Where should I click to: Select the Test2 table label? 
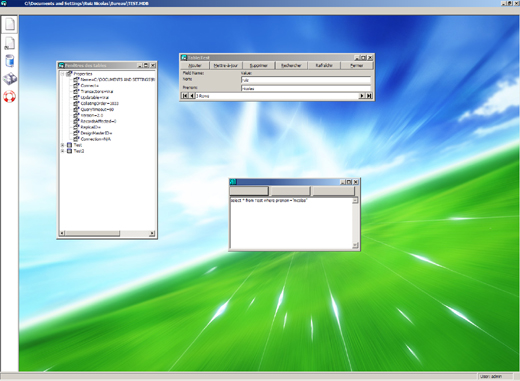pyautogui.click(x=79, y=151)
